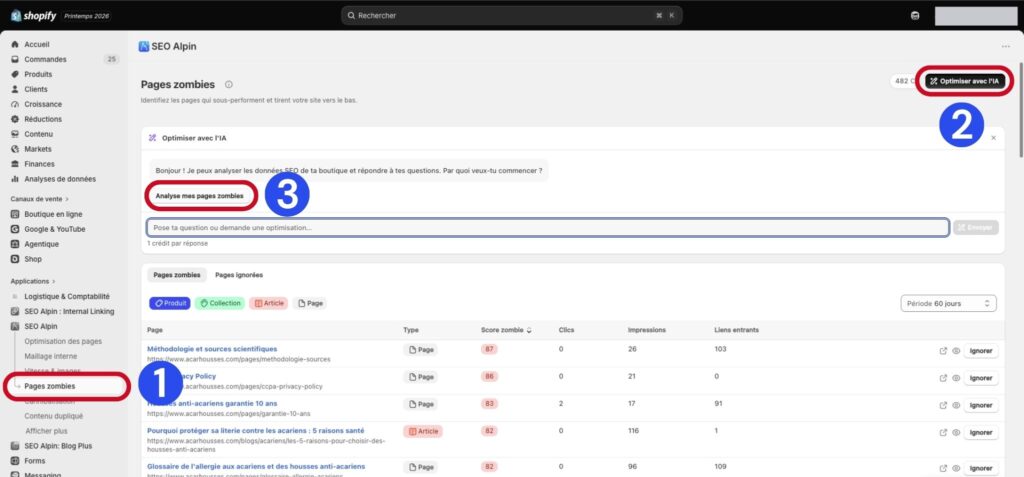Ignore the garantie 10 ans page
Screen dimensions: 1024x477
click(981, 406)
